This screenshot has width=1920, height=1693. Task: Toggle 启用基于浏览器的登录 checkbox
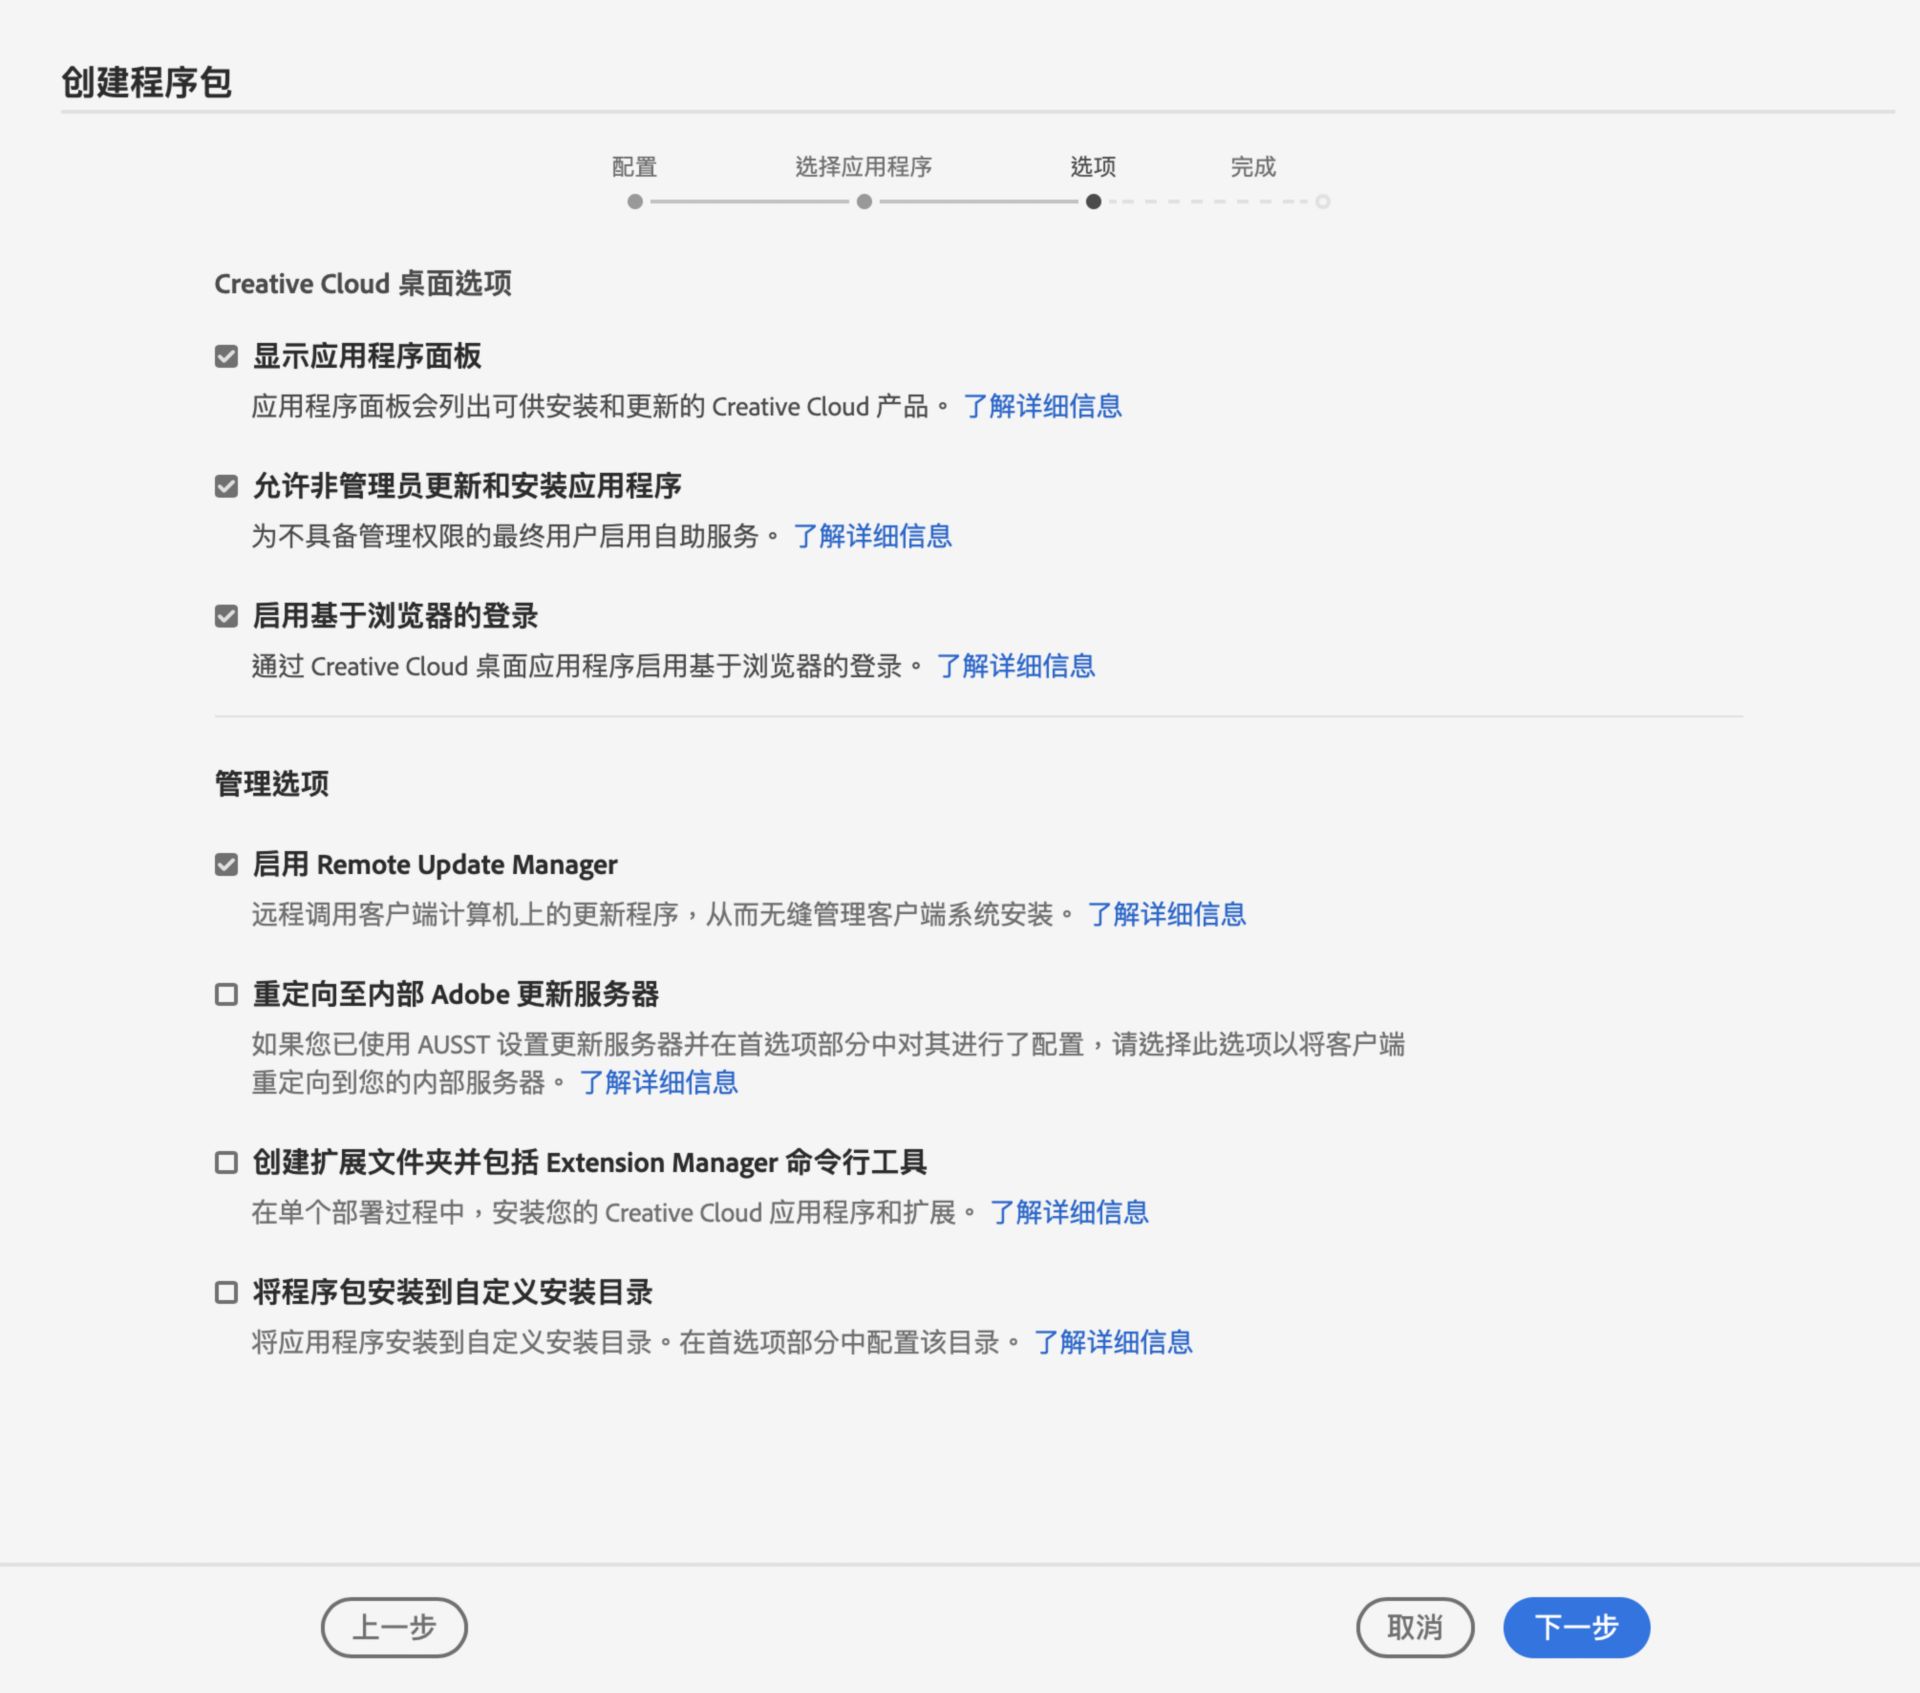point(226,616)
